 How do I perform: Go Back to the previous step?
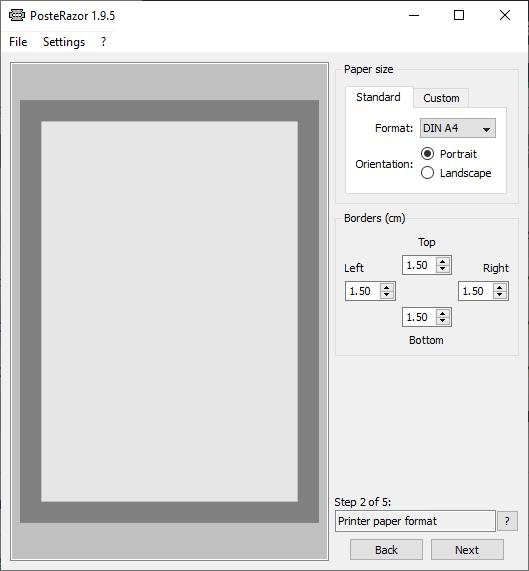tap(386, 550)
